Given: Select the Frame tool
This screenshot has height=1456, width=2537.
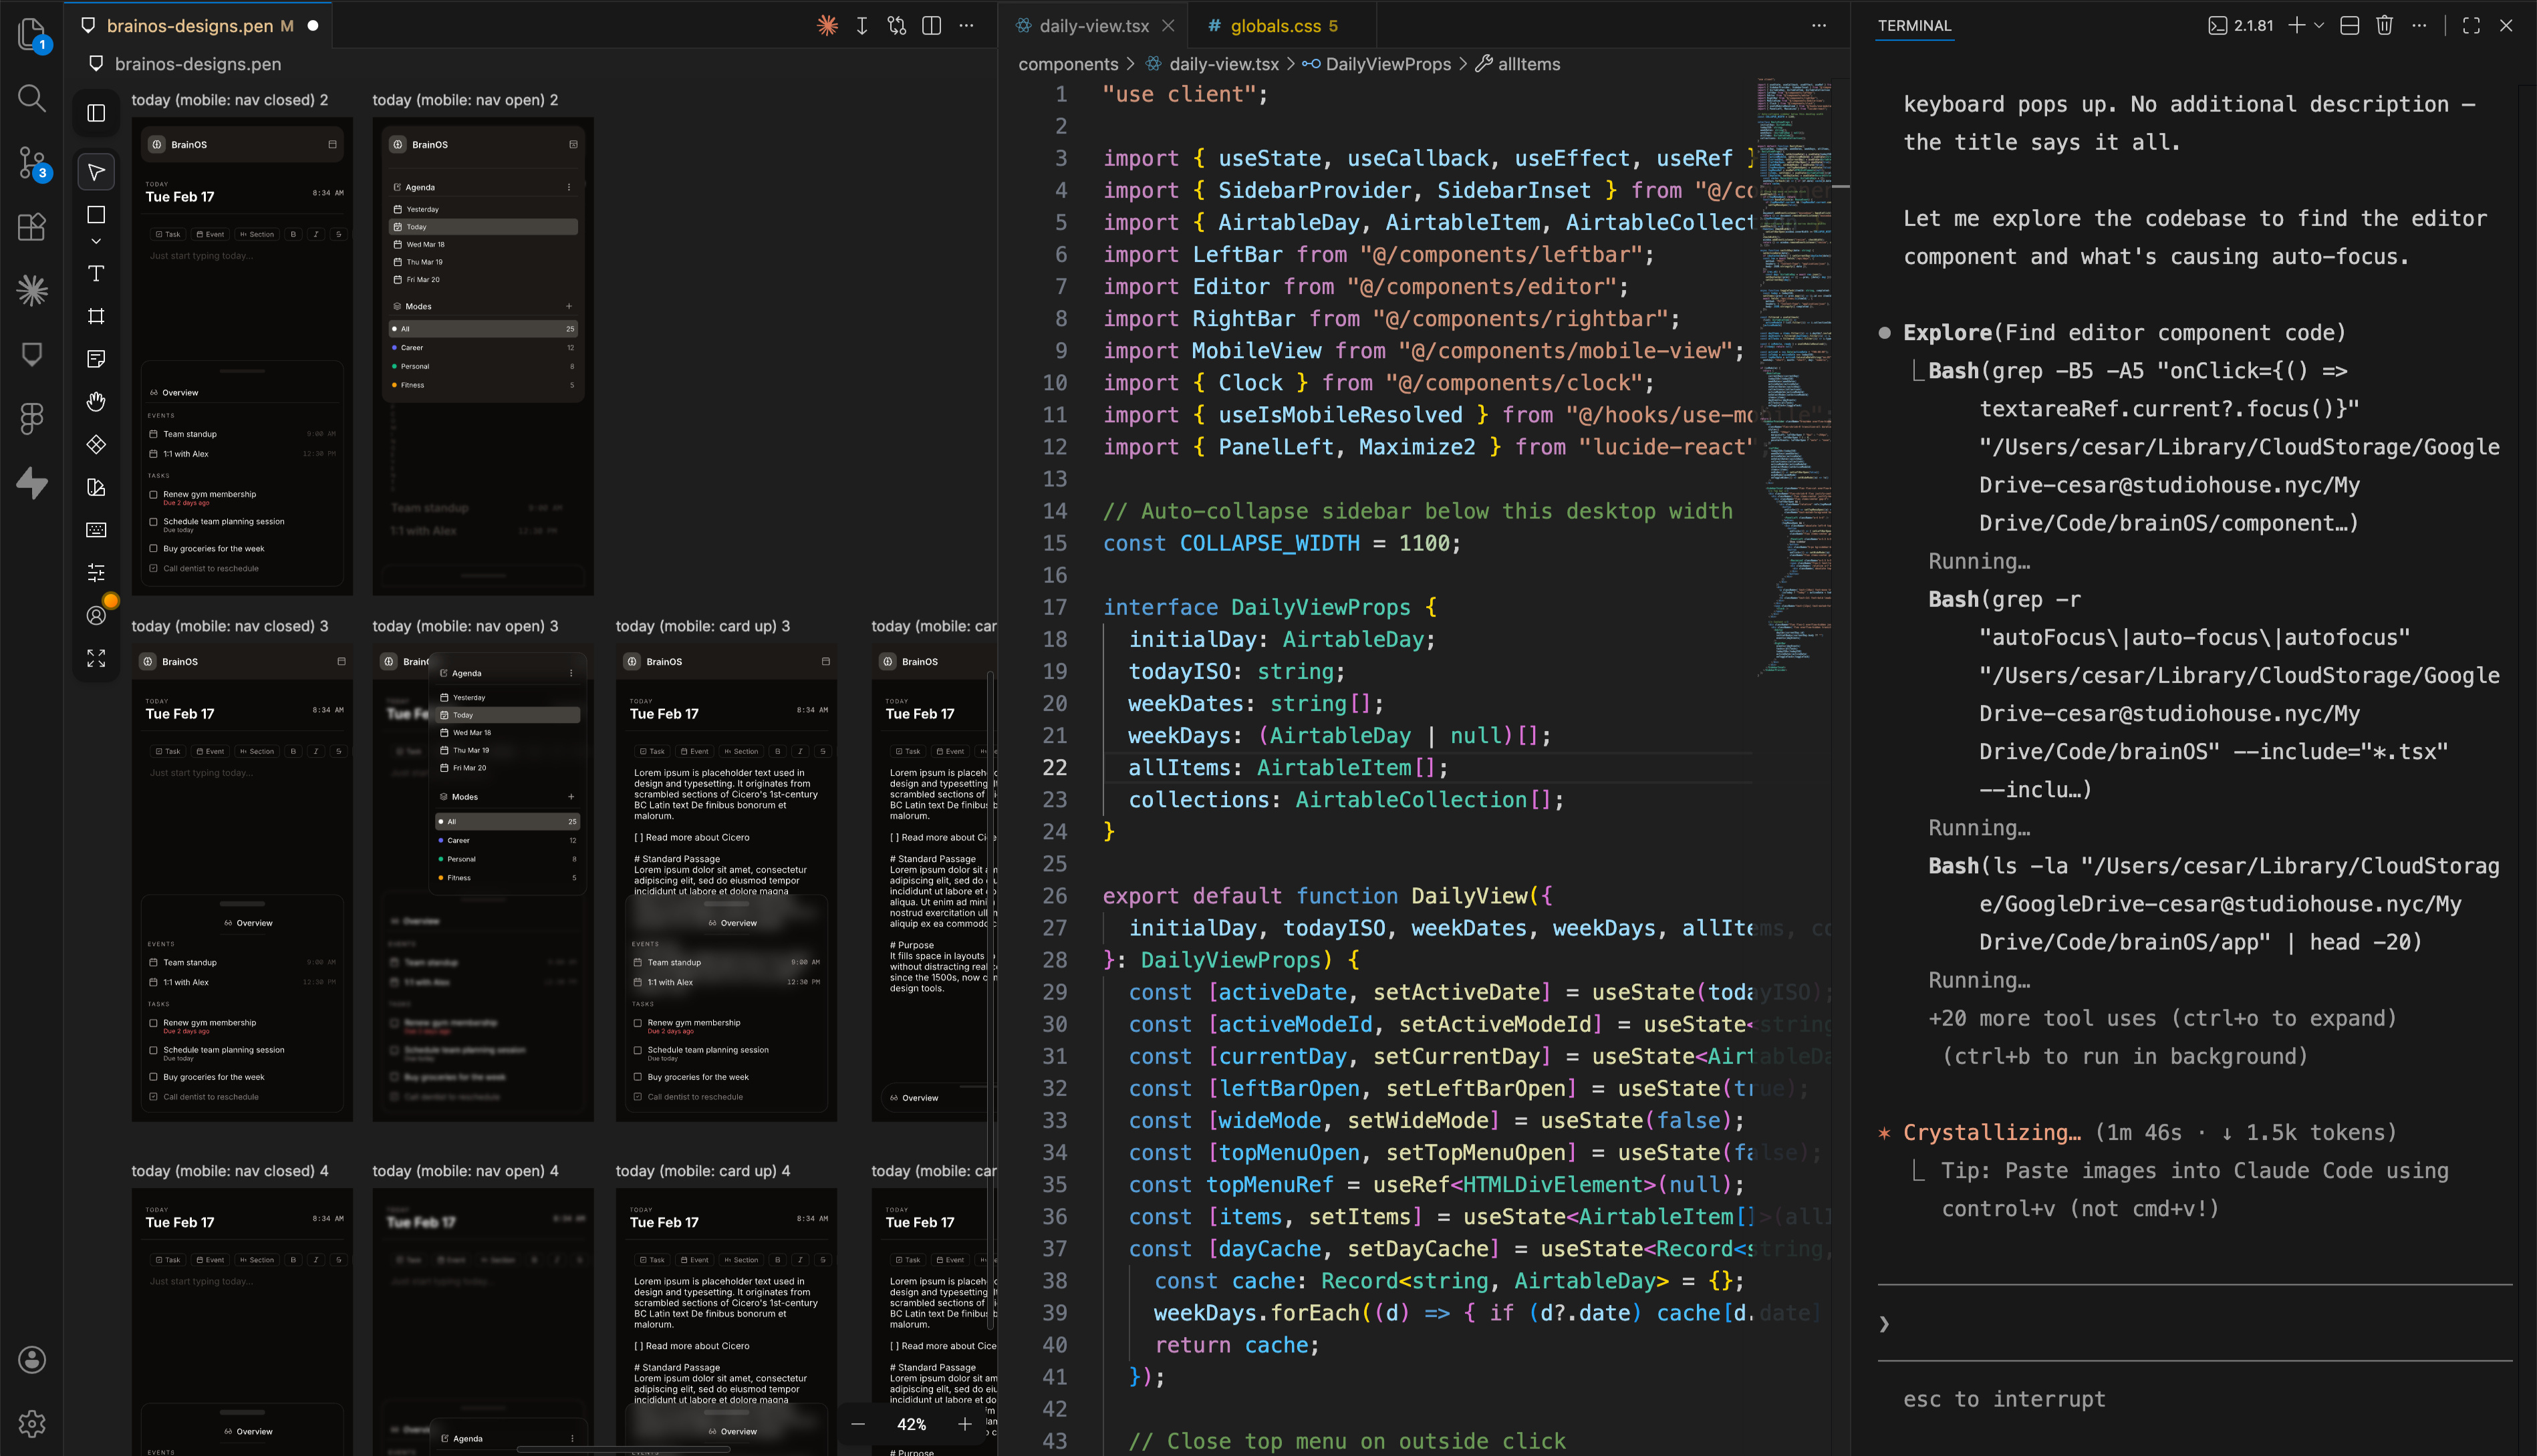Looking at the screenshot, I should point(96,316).
